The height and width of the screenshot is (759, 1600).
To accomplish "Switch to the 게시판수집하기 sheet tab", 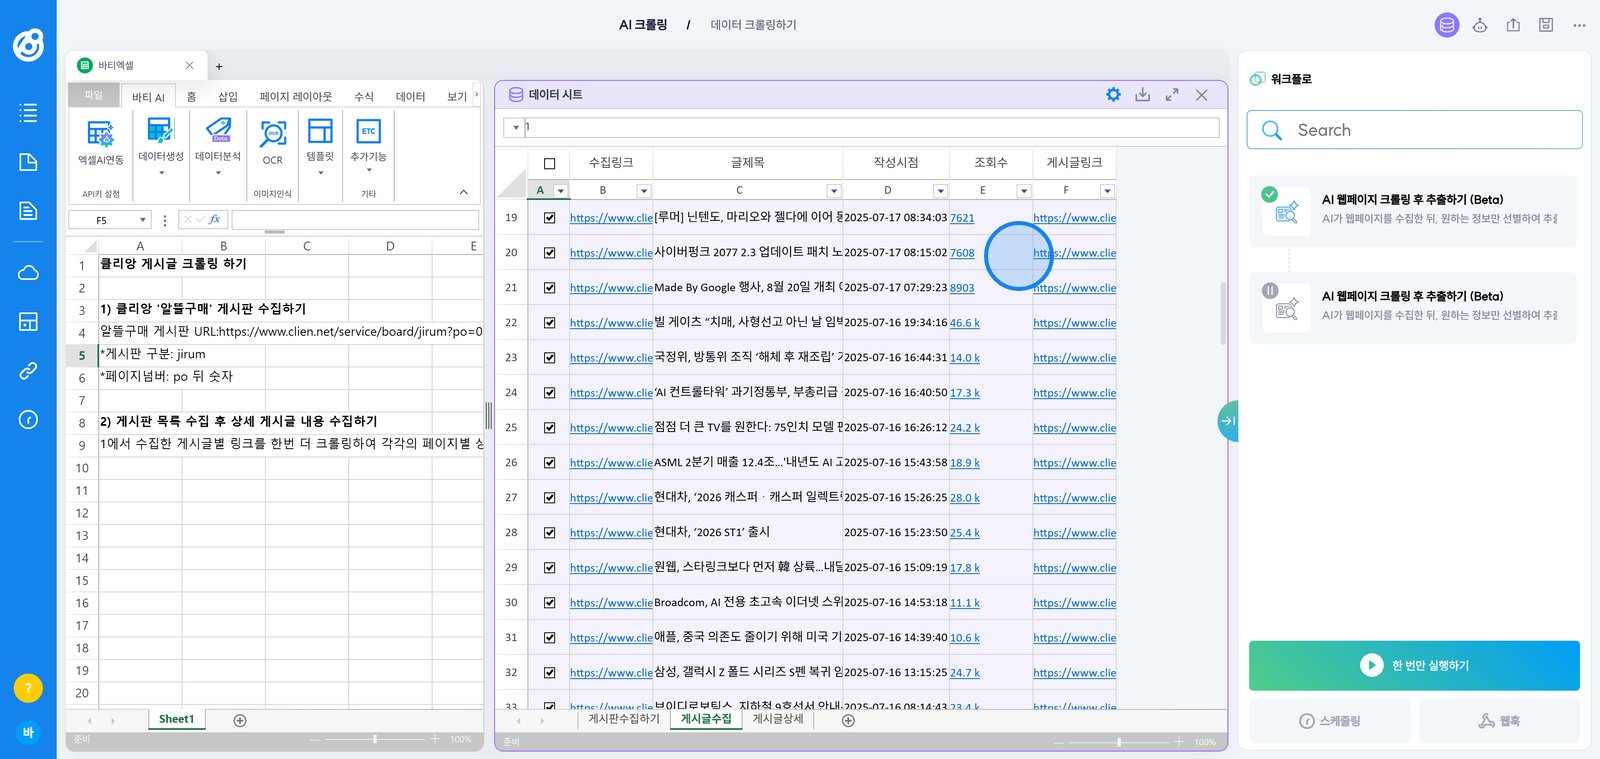I will [x=624, y=719].
